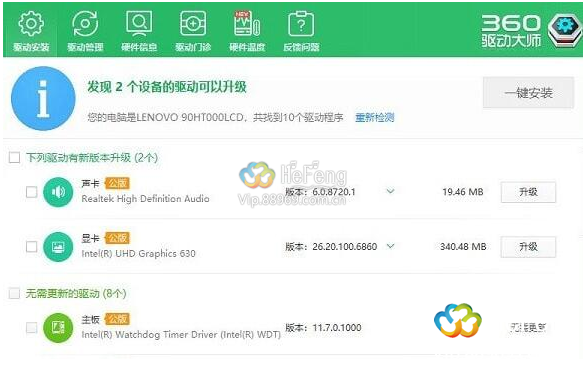Open the 驱动门诊 driver clinic icon

point(193,23)
